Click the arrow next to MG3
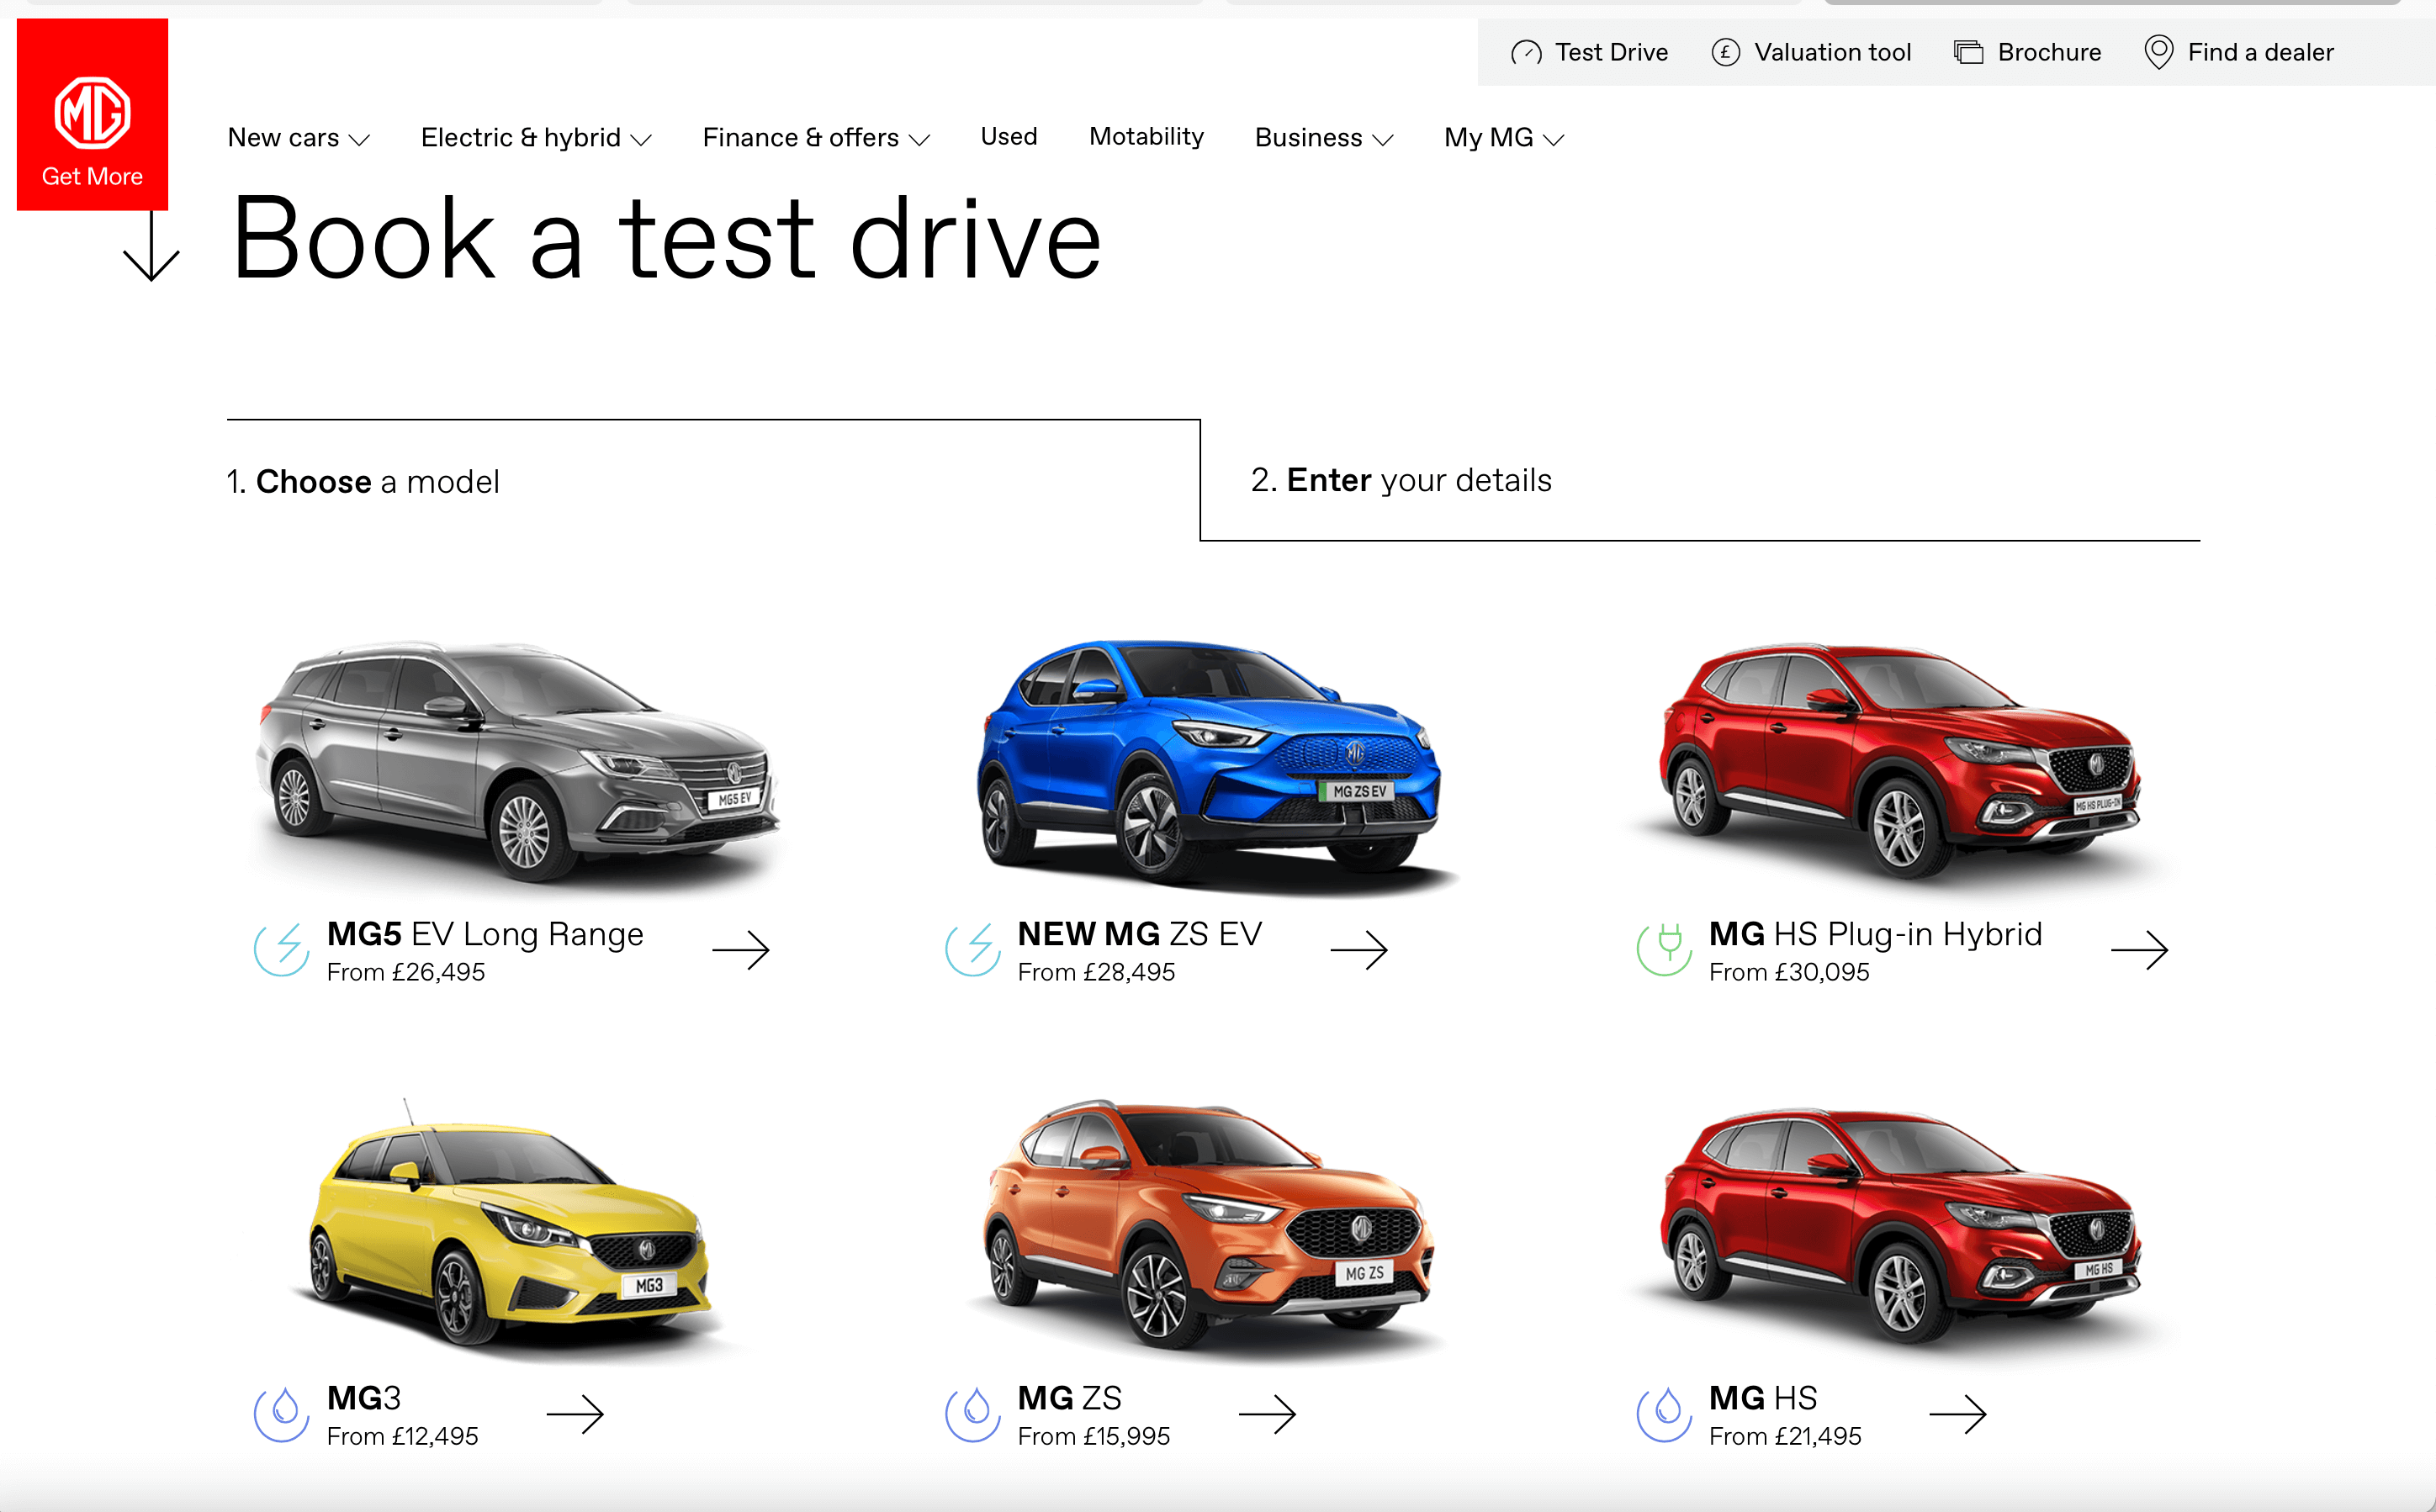This screenshot has width=2436, height=1512. click(x=575, y=1414)
